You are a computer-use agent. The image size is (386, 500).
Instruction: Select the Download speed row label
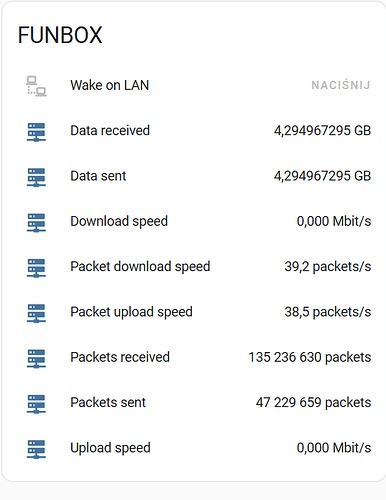[x=119, y=221]
